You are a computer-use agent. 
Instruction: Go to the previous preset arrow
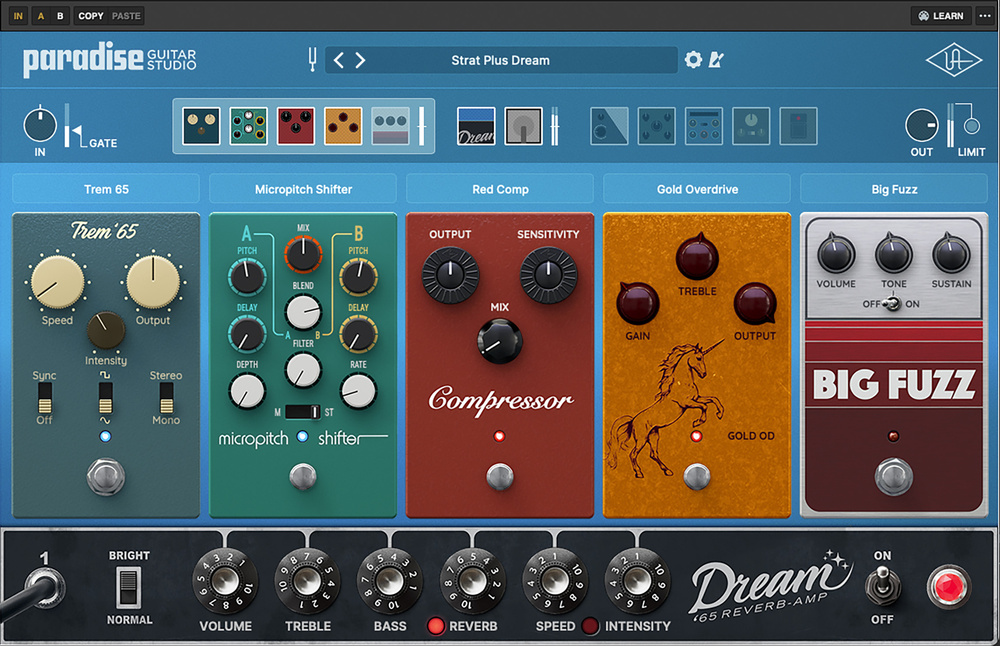338,60
